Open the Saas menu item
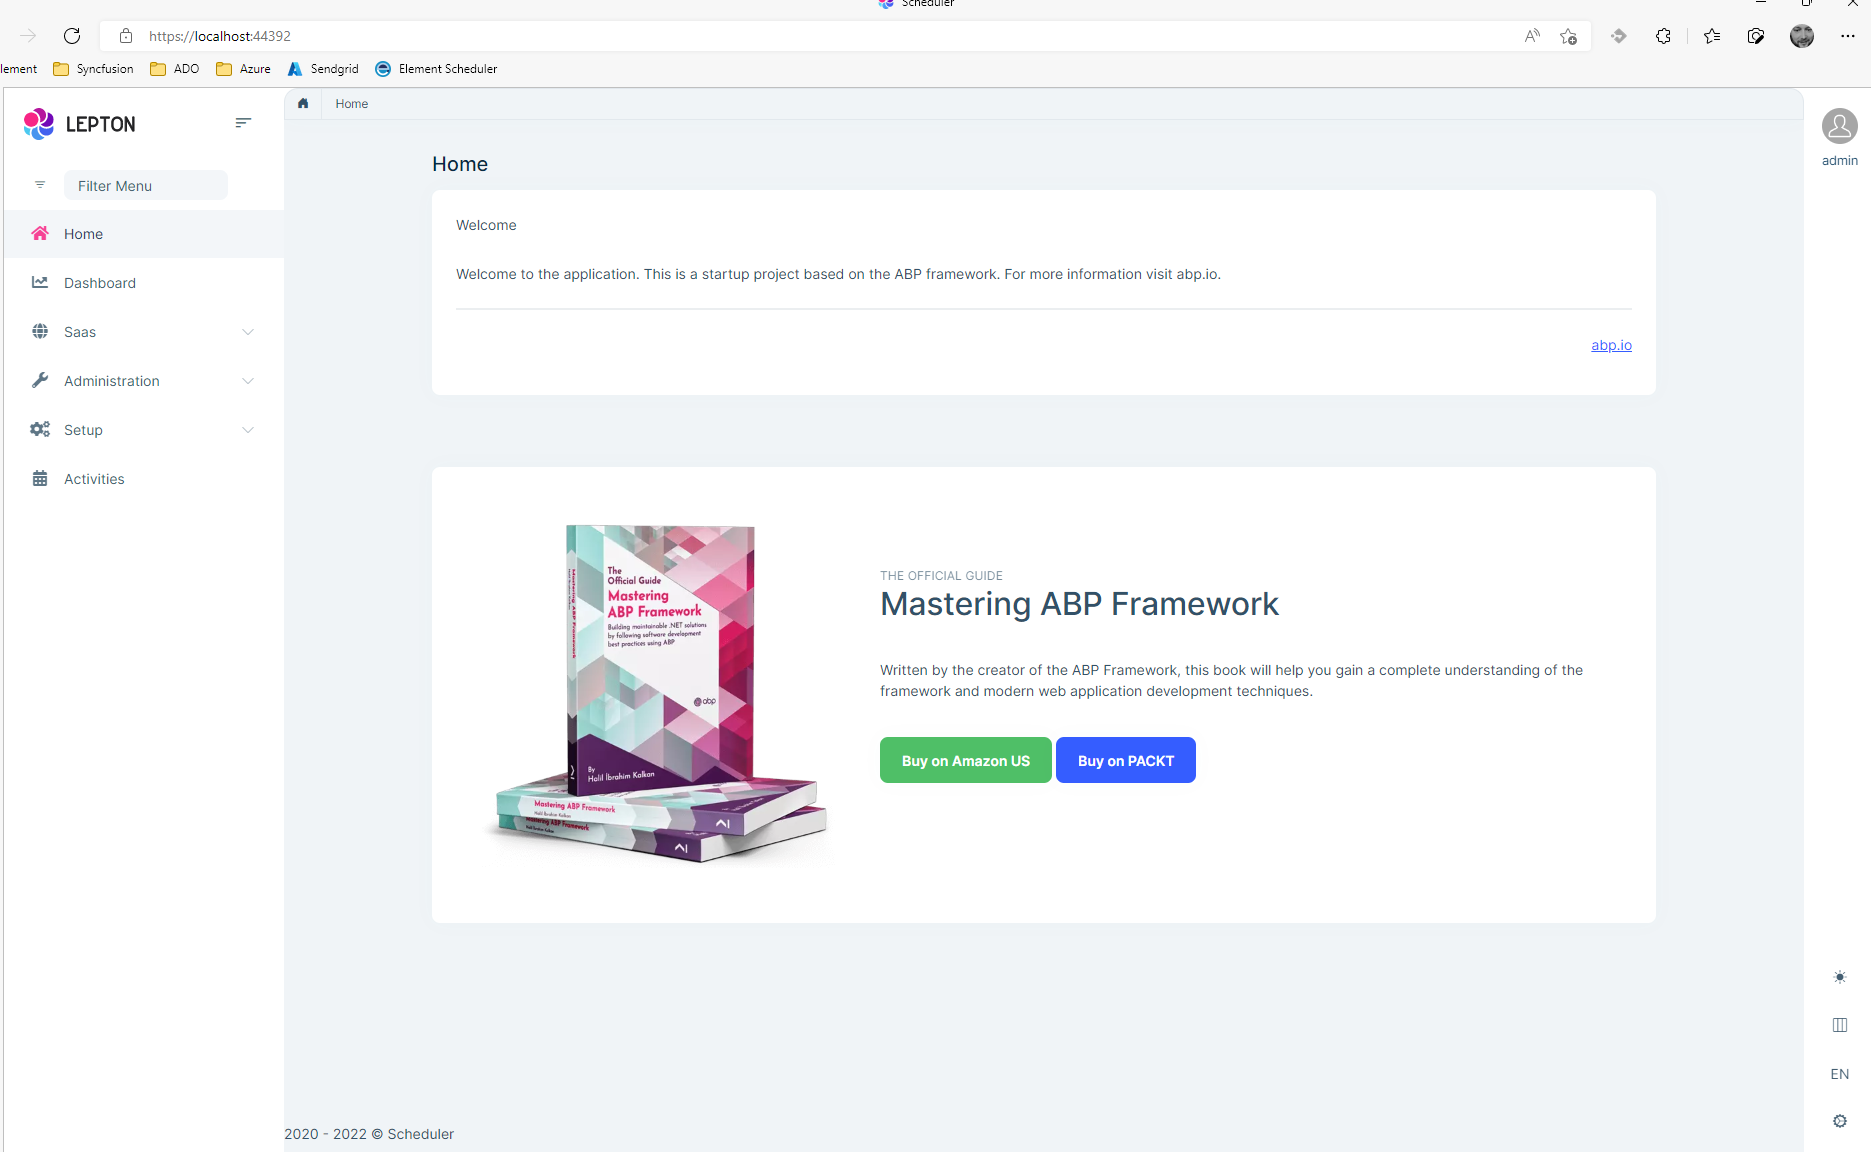Viewport: 1871px width, 1152px height. point(144,332)
